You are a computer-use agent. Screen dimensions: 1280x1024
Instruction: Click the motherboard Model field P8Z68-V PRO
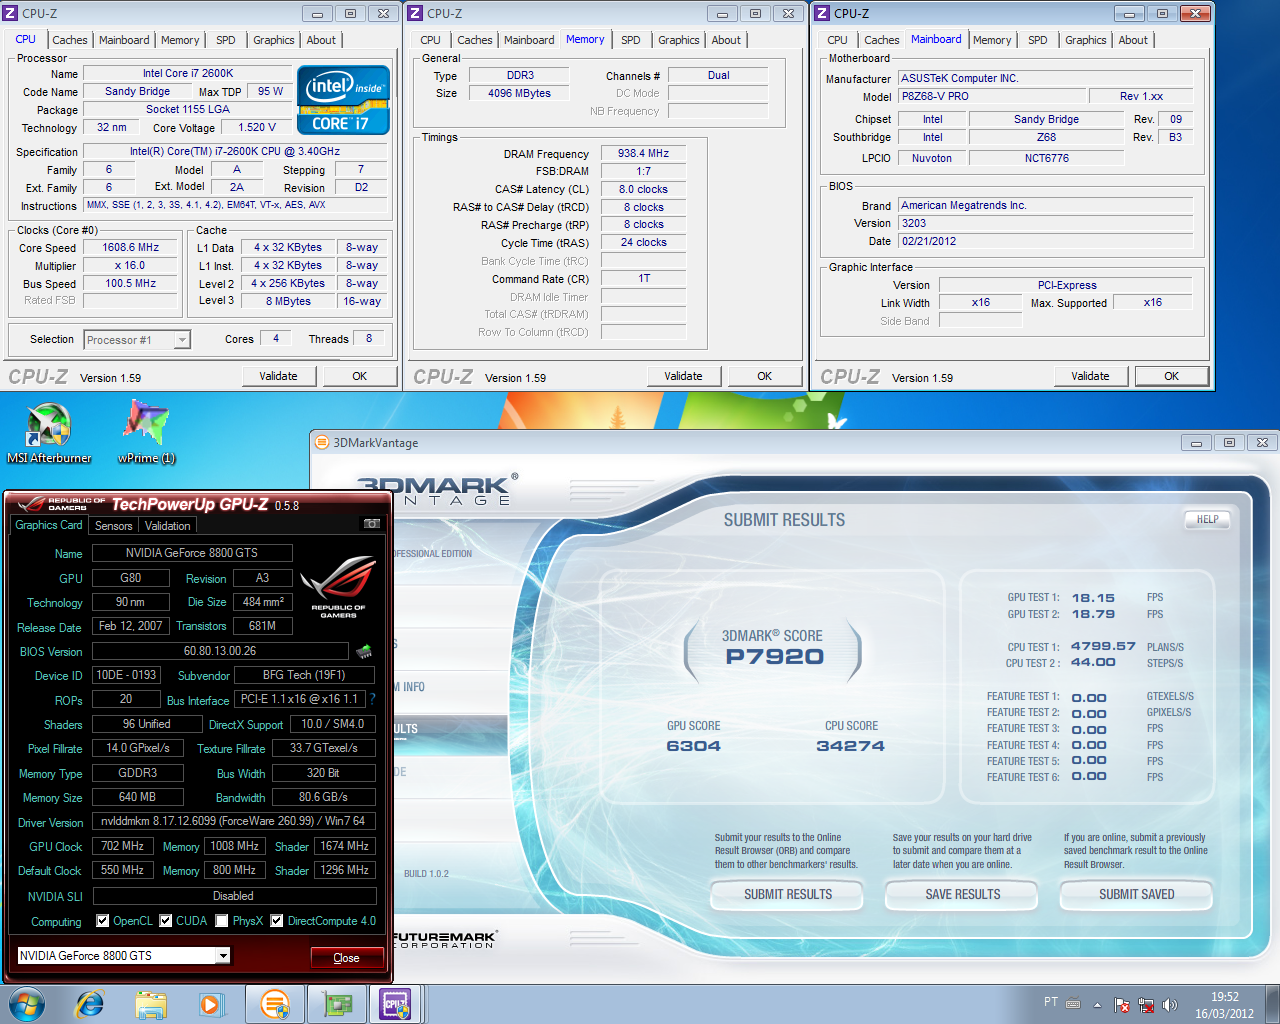pos(993,96)
